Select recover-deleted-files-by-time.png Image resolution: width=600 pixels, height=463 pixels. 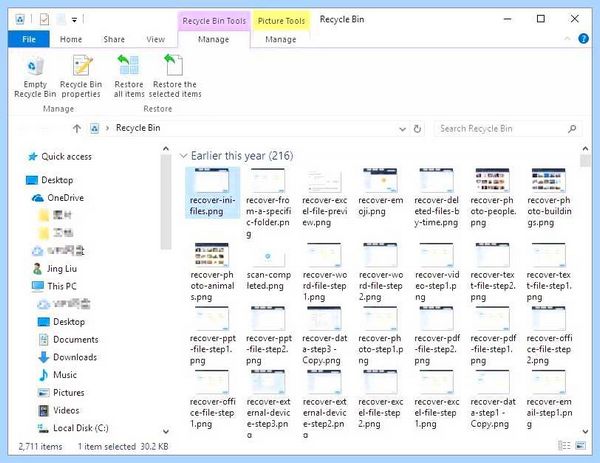(437, 198)
